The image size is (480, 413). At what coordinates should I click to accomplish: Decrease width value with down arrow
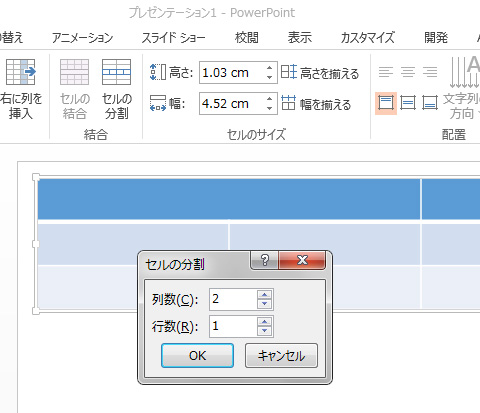coord(269,108)
